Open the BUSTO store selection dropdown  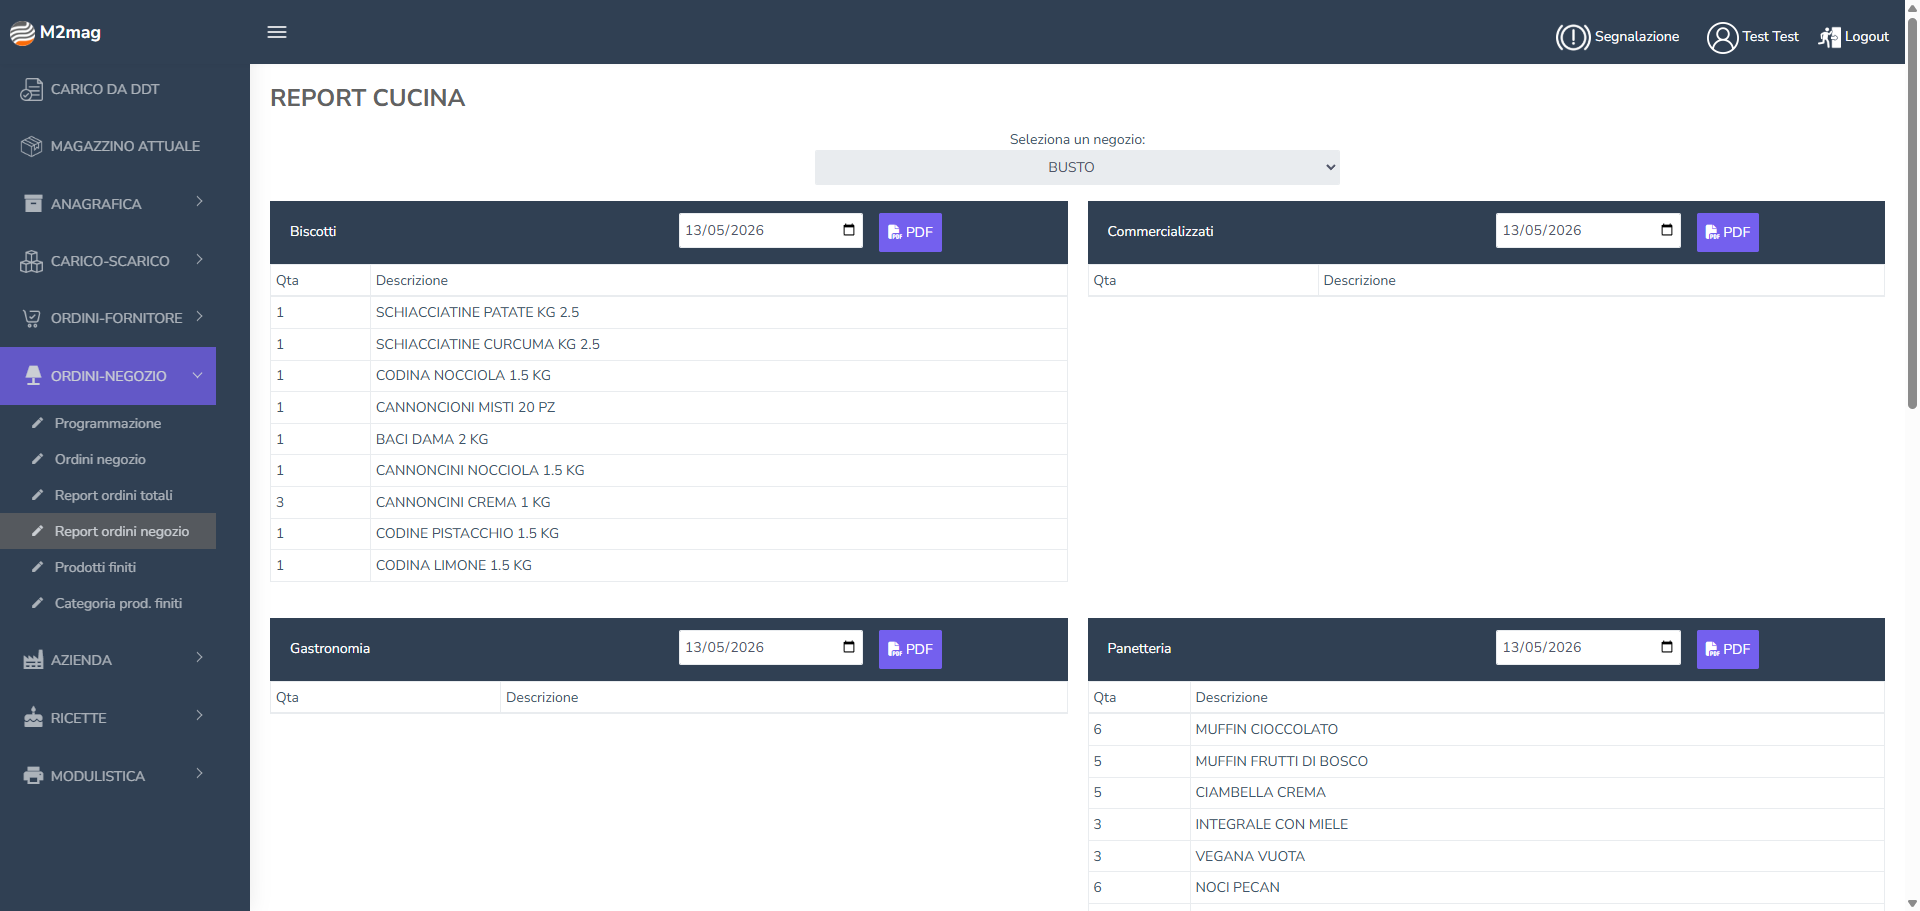coord(1077,167)
